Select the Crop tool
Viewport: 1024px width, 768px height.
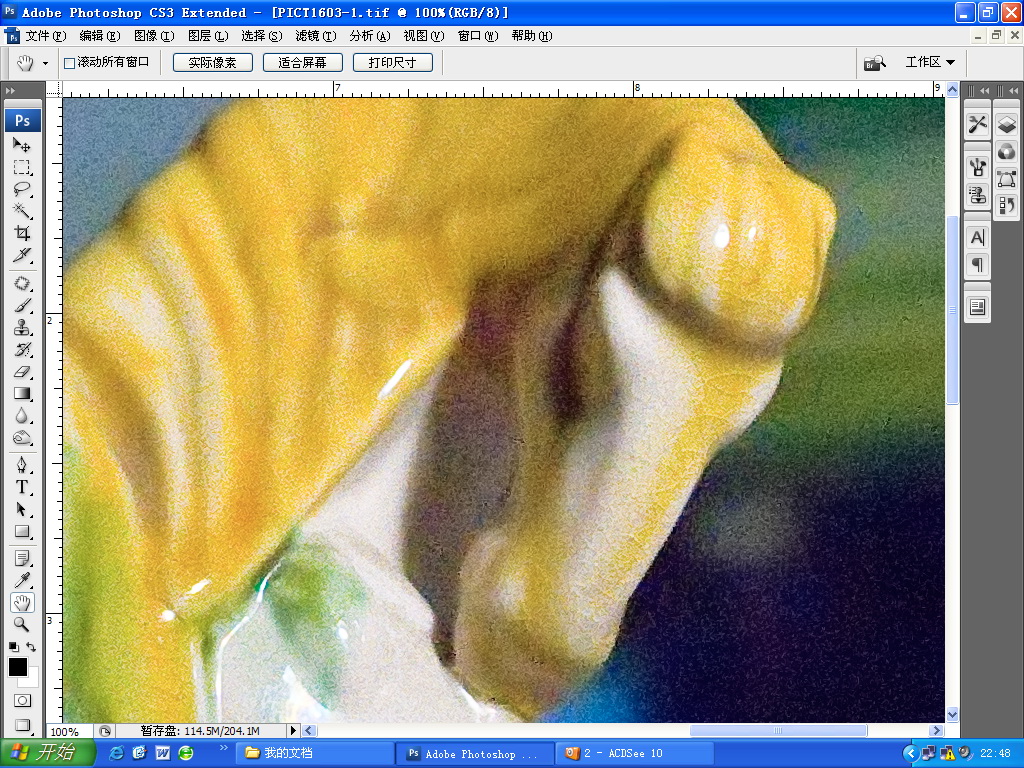[x=22, y=233]
